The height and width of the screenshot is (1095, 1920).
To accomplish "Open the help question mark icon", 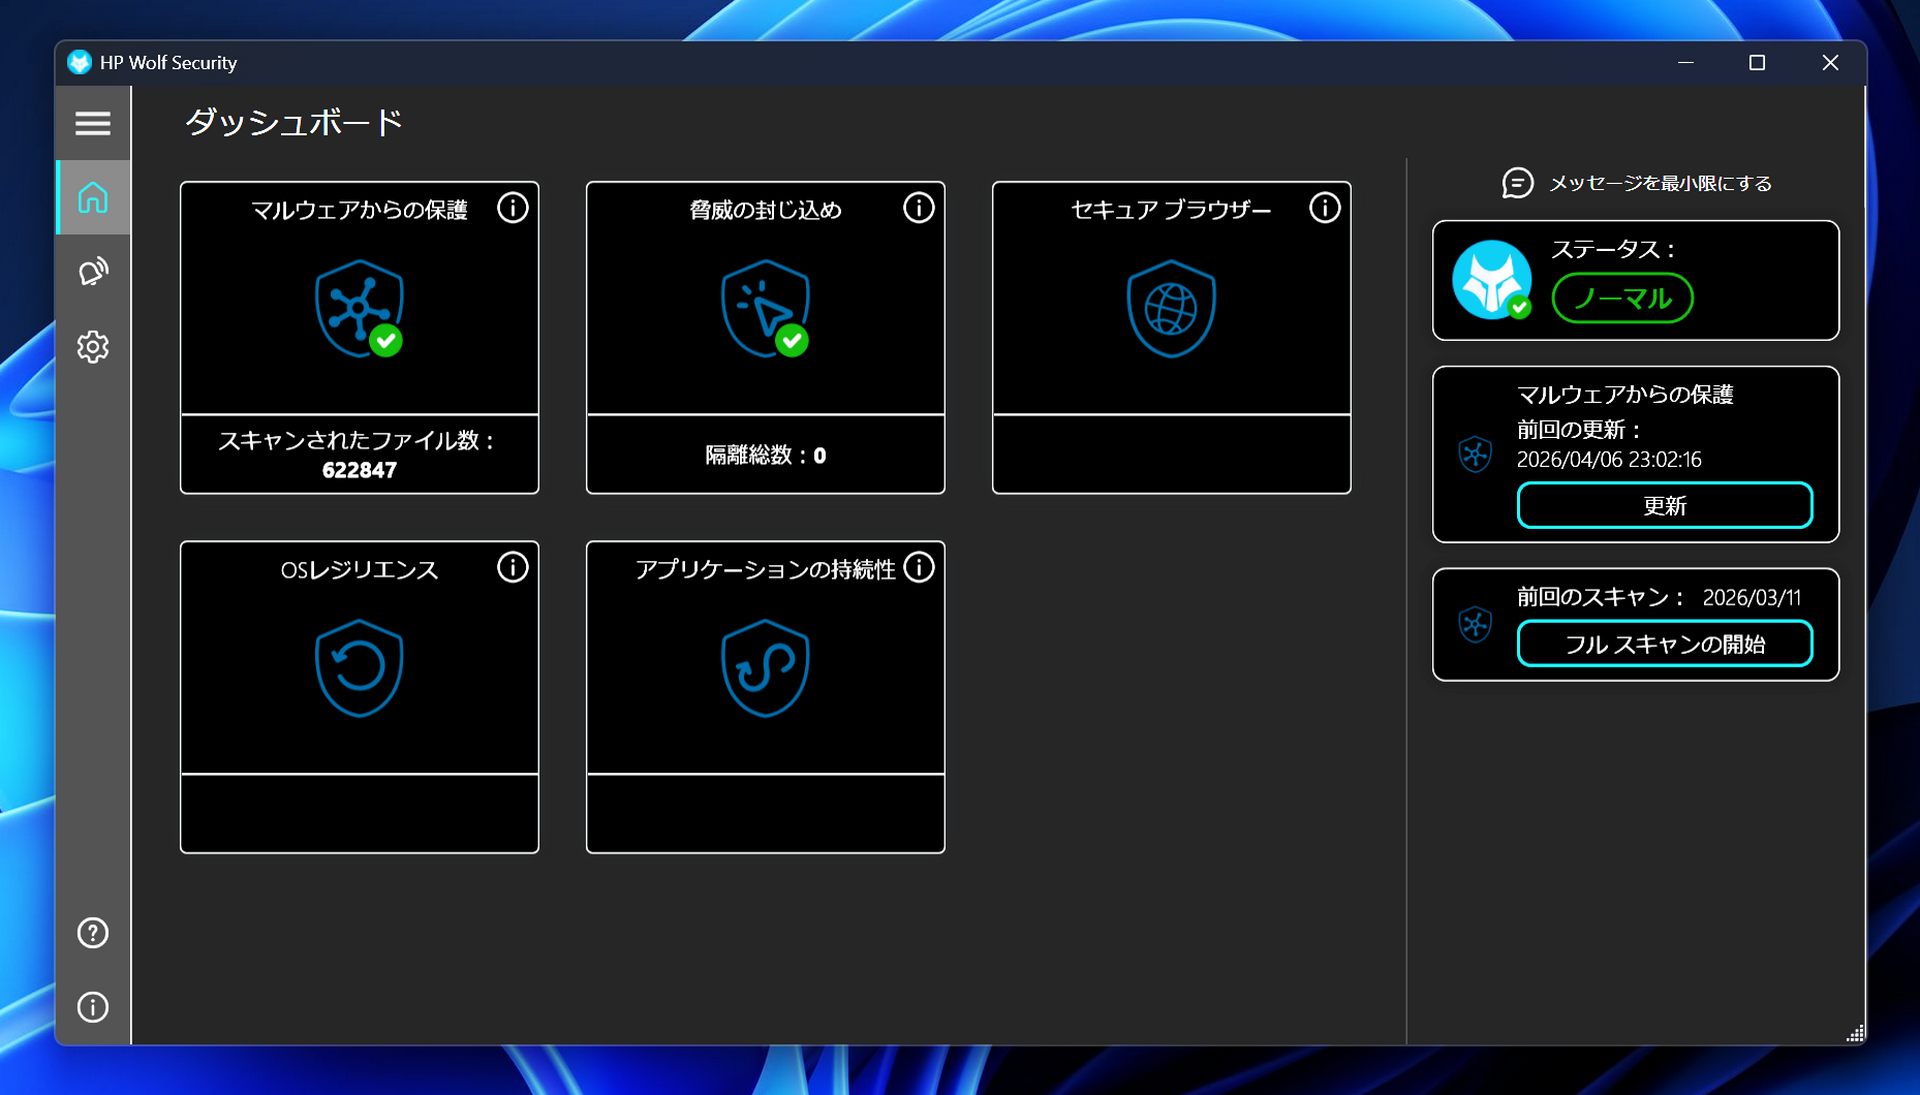I will [x=93, y=933].
